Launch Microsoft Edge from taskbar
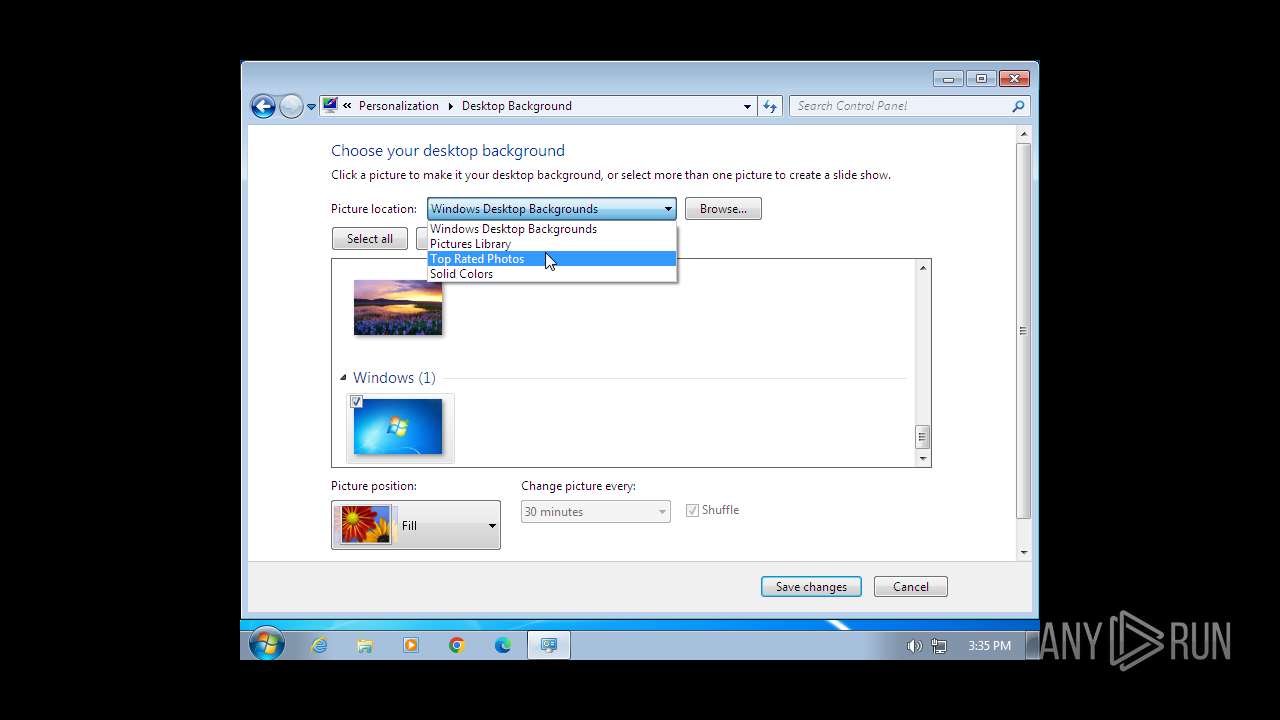Screen dimensions: 1280x720 [x=503, y=645]
